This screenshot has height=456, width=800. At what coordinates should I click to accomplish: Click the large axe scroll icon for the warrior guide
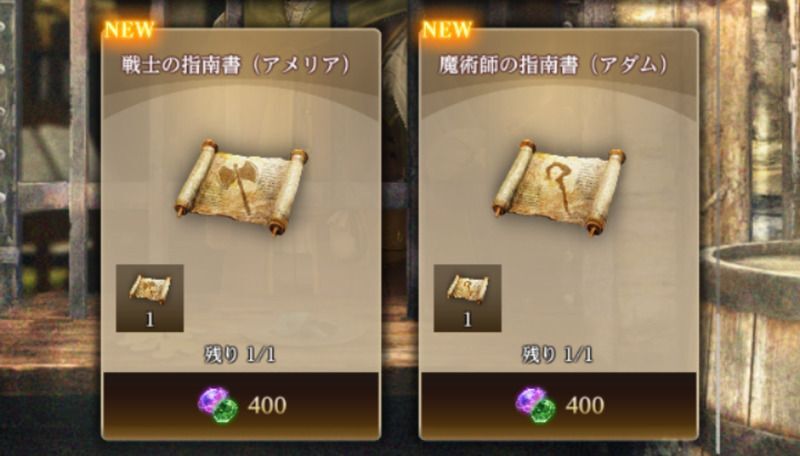coord(241,187)
